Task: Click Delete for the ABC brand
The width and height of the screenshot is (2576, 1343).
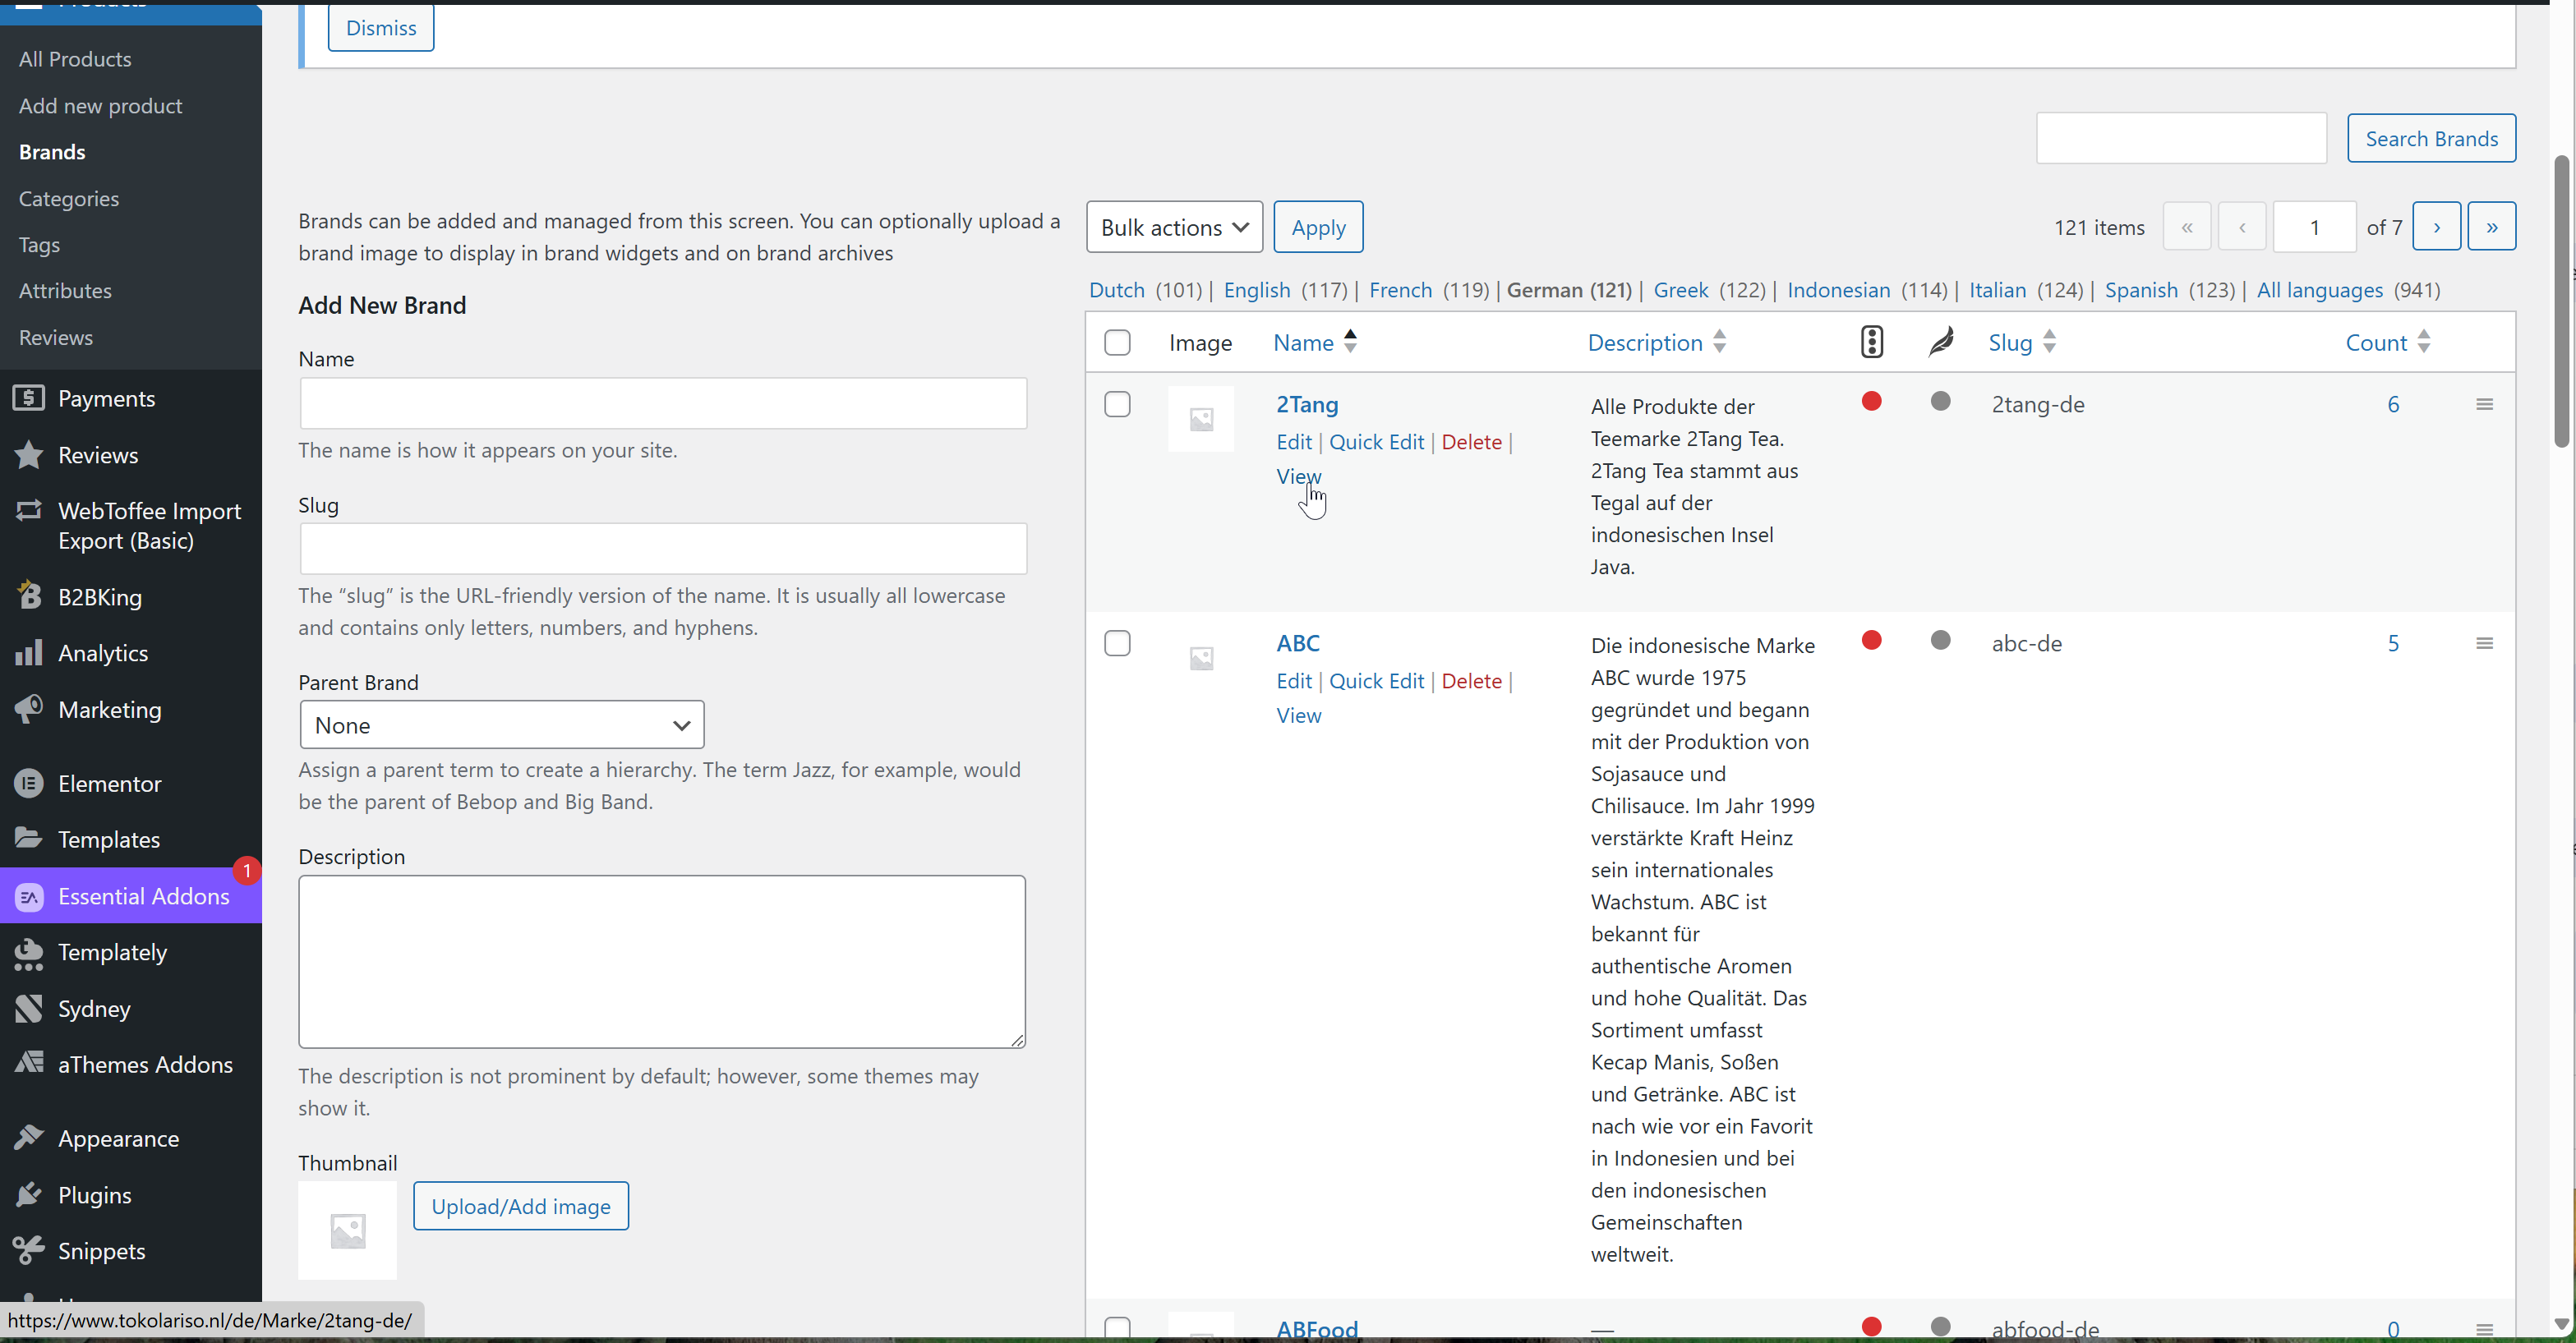Action: pyautogui.click(x=1471, y=681)
